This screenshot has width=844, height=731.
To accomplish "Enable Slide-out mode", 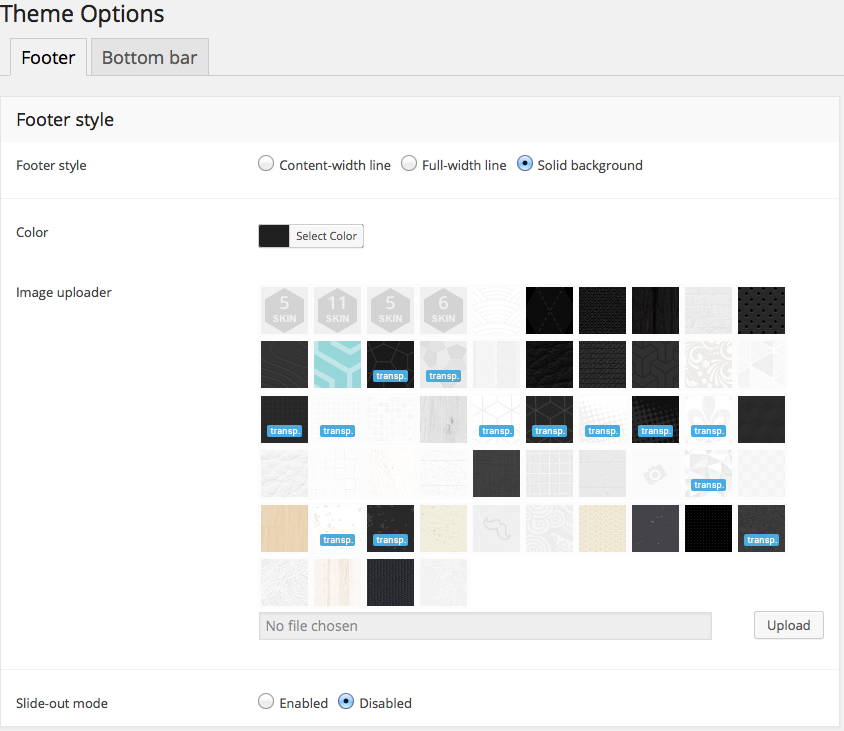I will [x=266, y=702].
